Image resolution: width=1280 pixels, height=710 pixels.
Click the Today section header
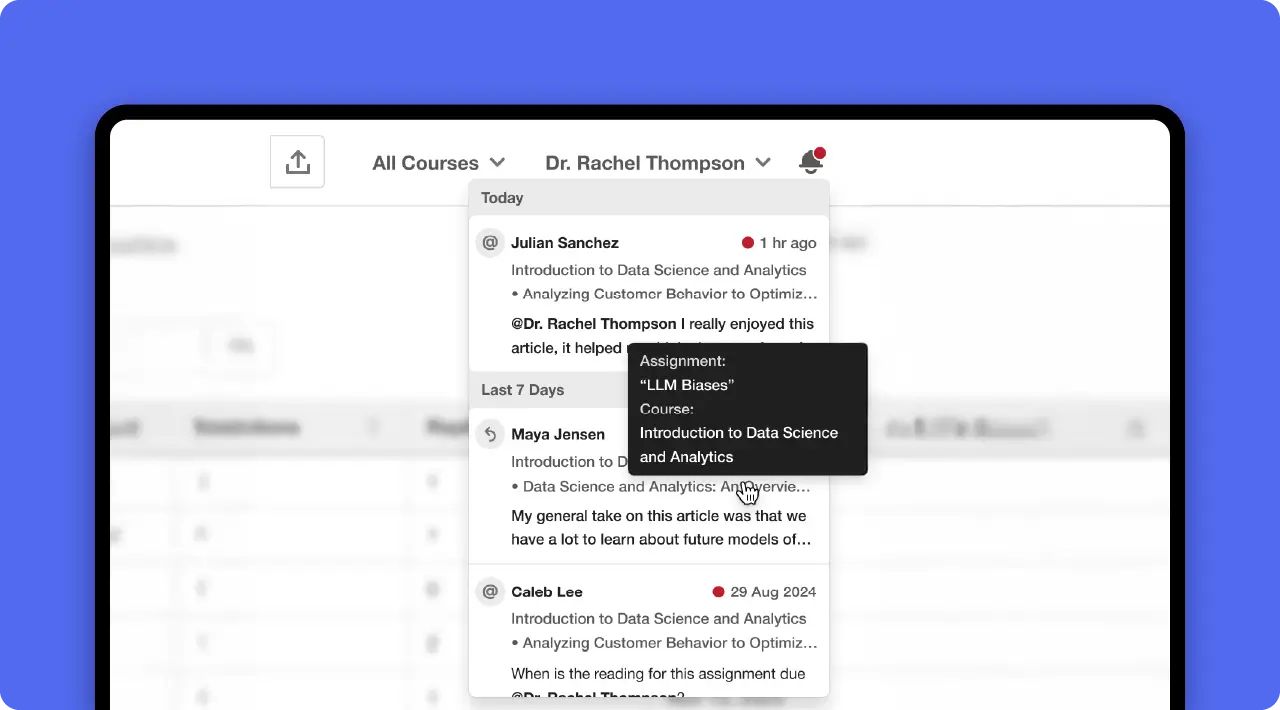(x=649, y=198)
